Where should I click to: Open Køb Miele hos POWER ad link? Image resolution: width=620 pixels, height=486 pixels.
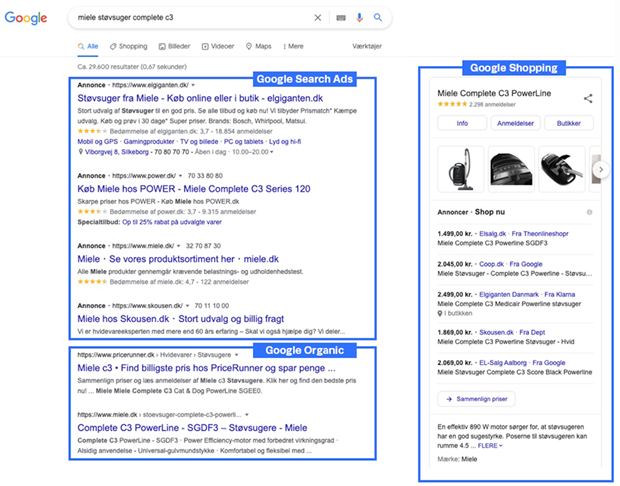click(x=194, y=189)
